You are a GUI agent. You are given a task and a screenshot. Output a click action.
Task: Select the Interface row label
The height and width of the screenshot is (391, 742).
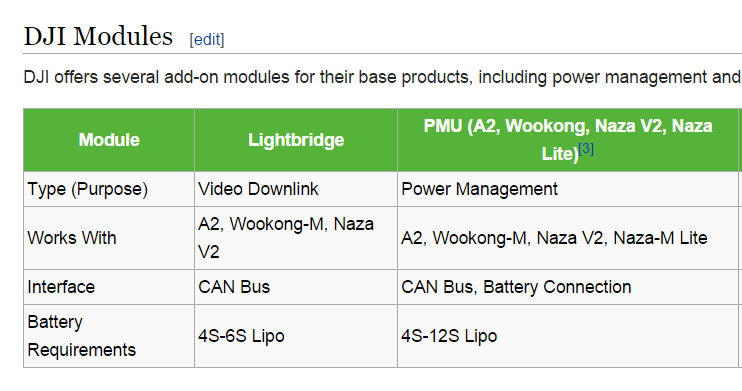pyautogui.click(x=61, y=287)
